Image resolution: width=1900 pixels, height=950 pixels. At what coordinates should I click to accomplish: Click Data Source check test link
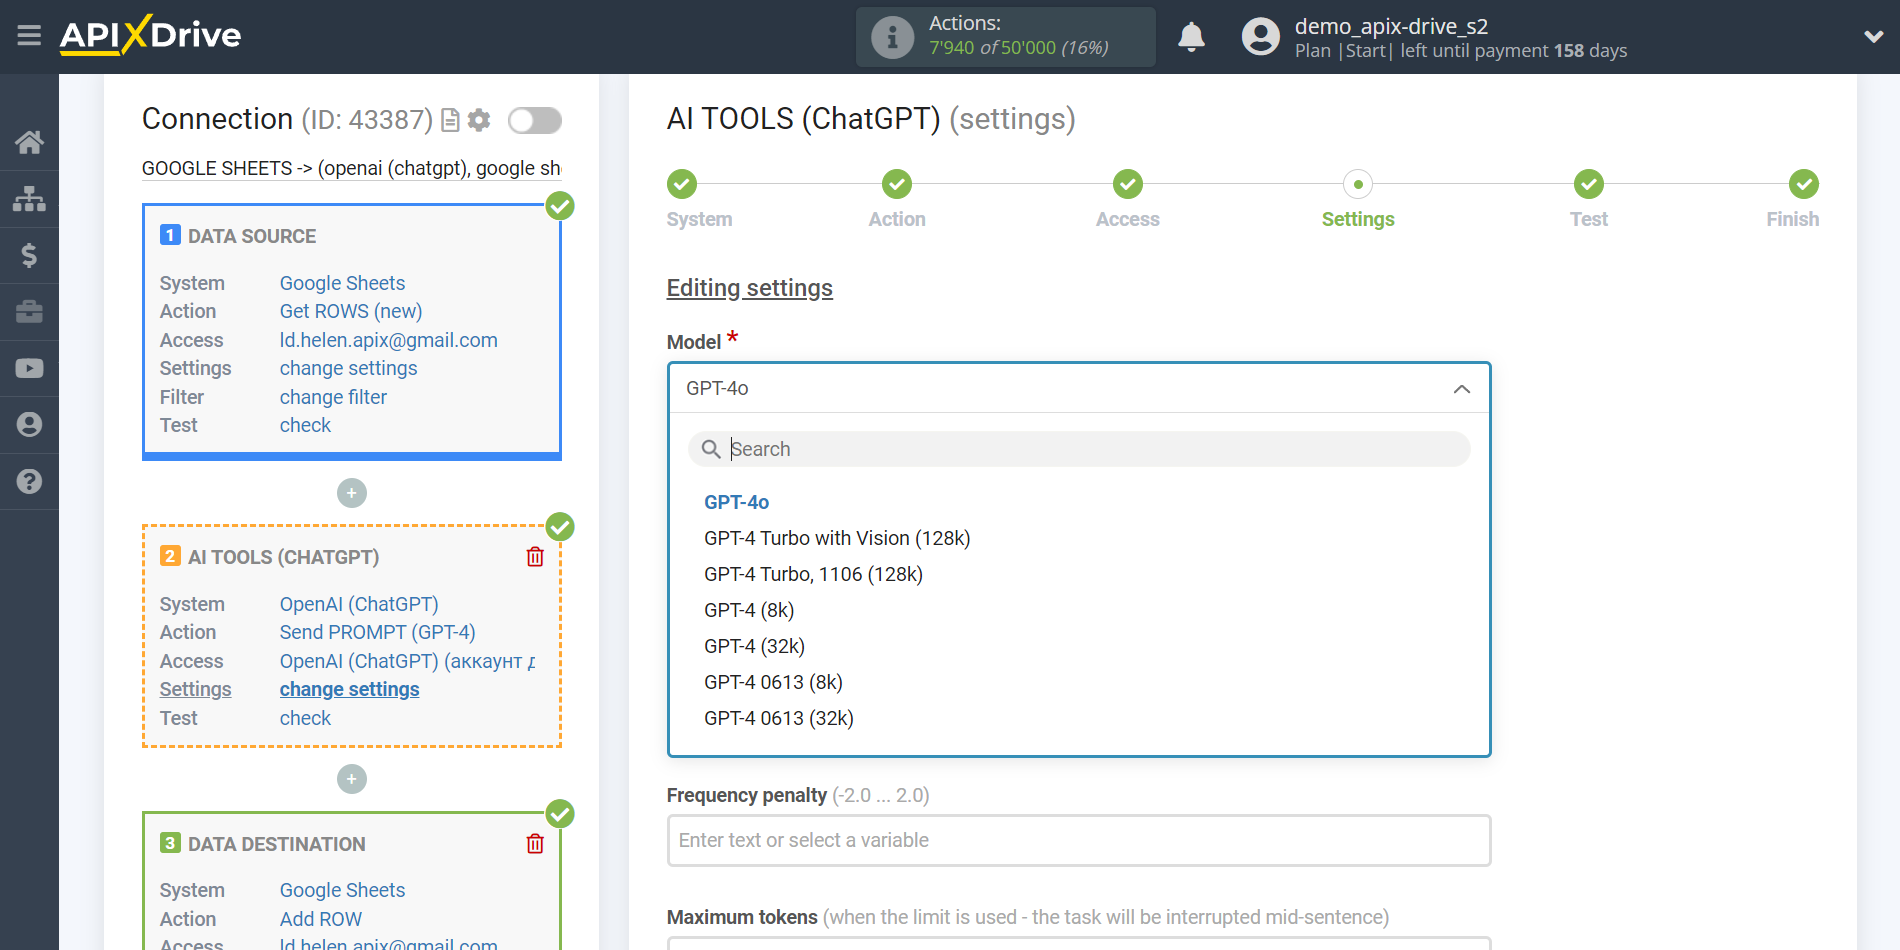[x=305, y=425]
